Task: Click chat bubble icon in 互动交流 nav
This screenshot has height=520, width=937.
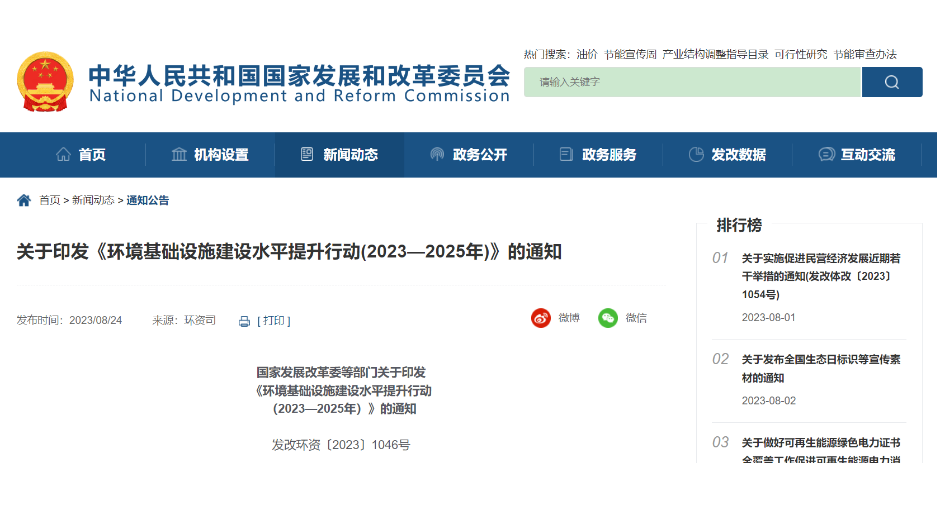Action: pyautogui.click(x=826, y=155)
